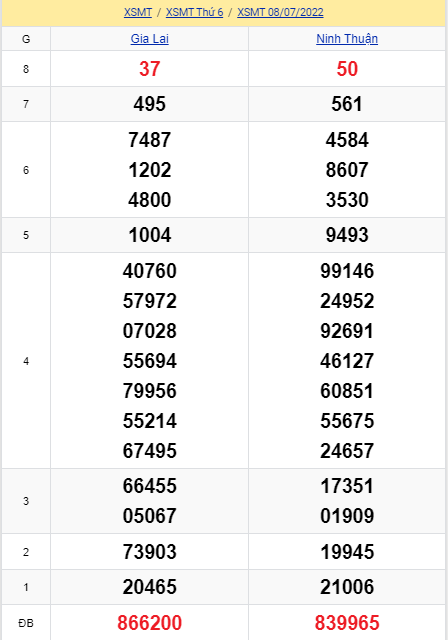
Task: Open the XSMT Thứ 6 link
Action: 194,12
